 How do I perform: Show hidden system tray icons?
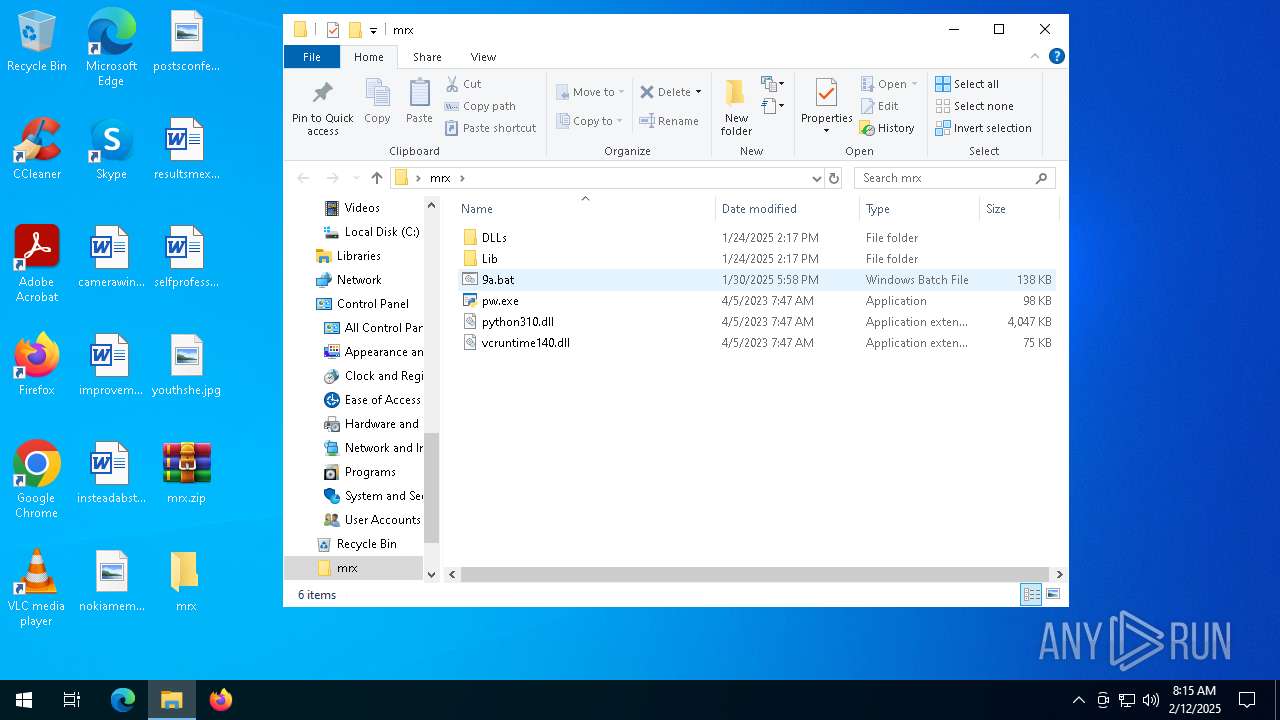coord(1078,700)
